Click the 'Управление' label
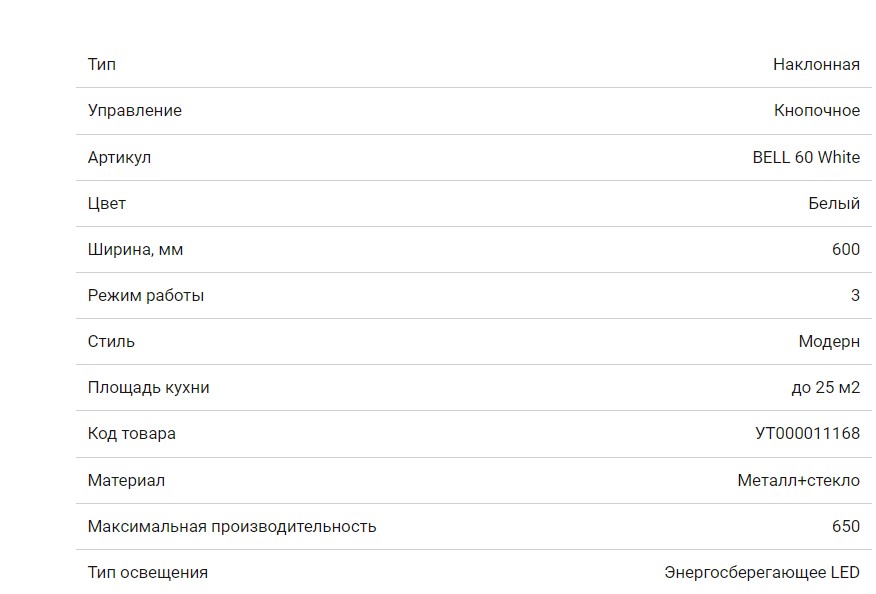Screen dimensions: 876x594 coord(134,110)
